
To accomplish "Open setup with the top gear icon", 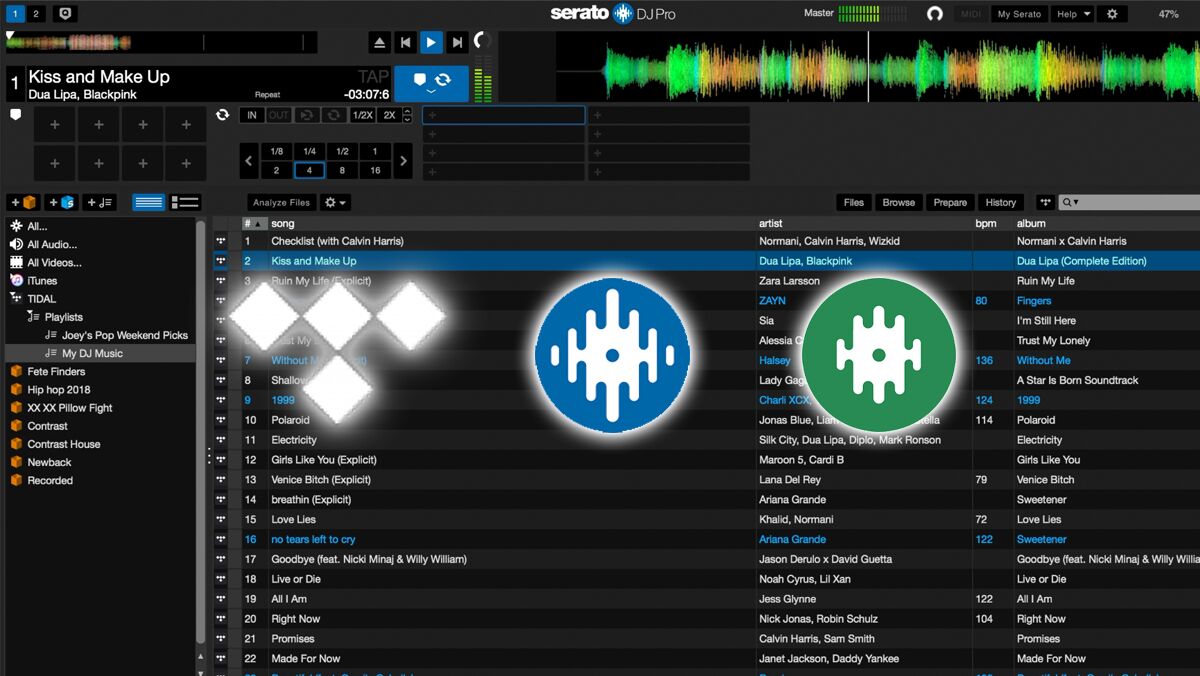I will click(x=1111, y=14).
